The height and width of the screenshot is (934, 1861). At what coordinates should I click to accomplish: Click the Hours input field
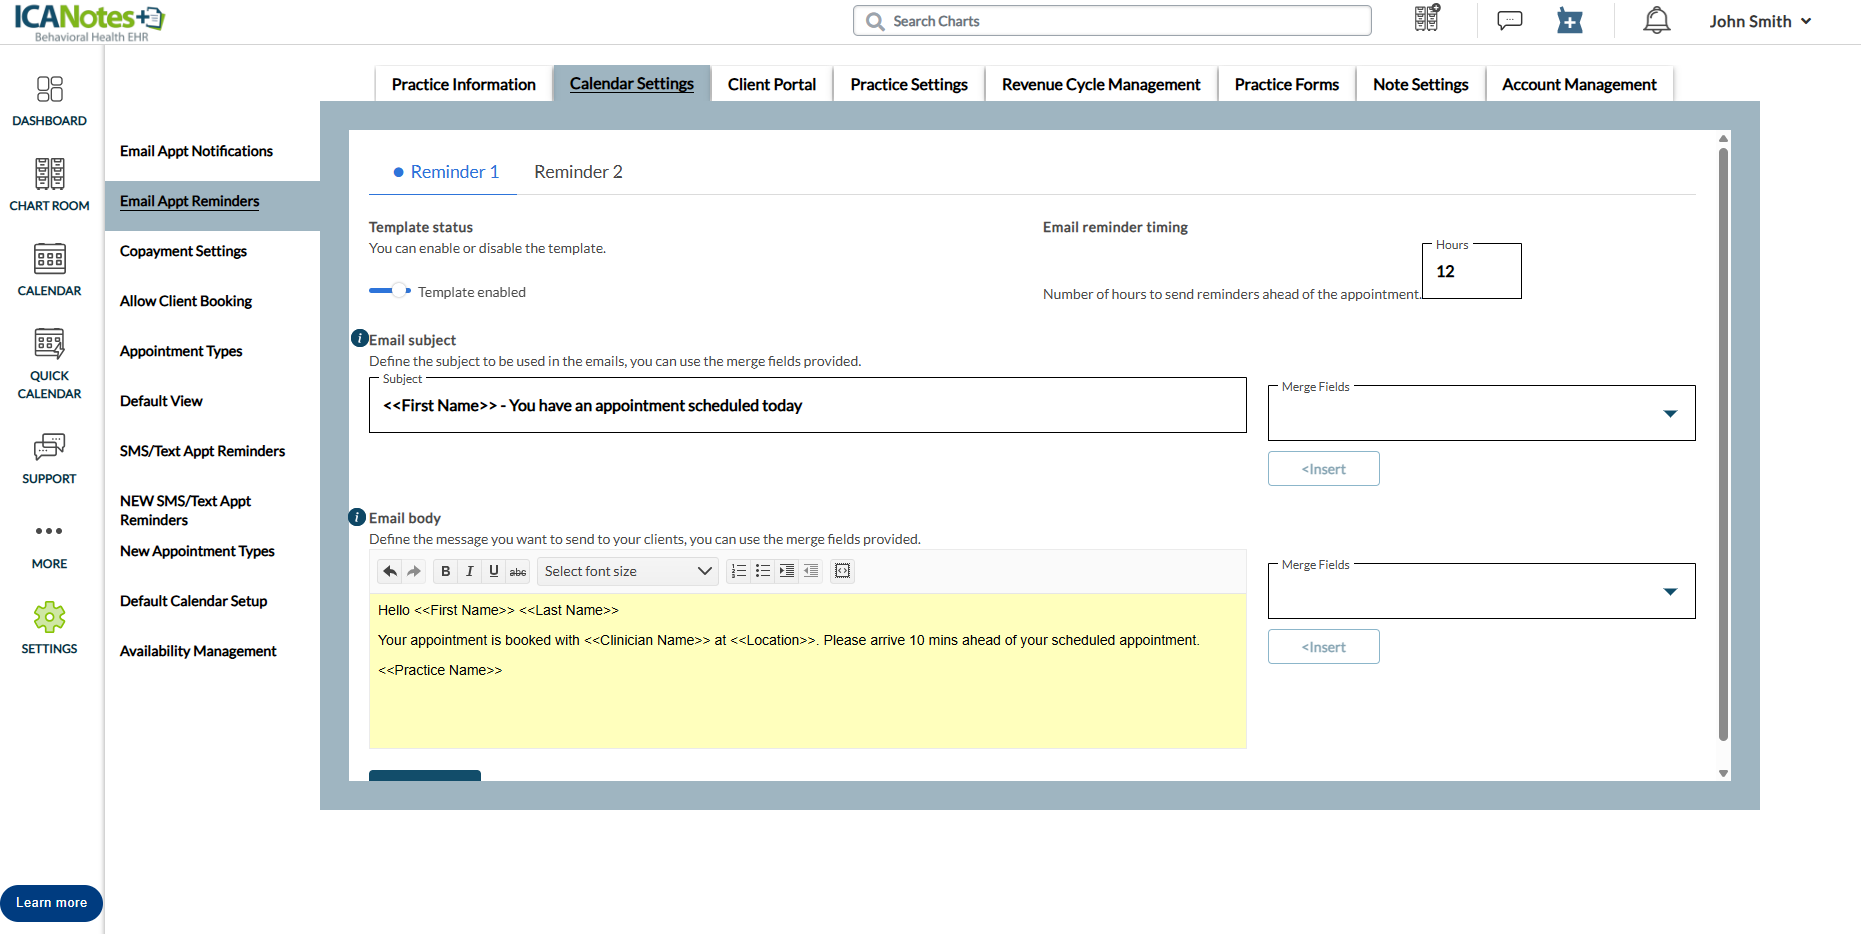tap(1471, 272)
